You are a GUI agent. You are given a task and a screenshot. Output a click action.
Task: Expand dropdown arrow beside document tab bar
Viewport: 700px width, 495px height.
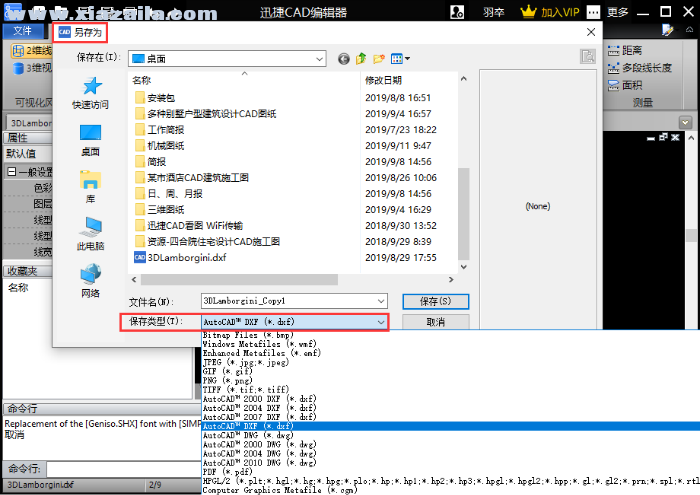[685, 122]
